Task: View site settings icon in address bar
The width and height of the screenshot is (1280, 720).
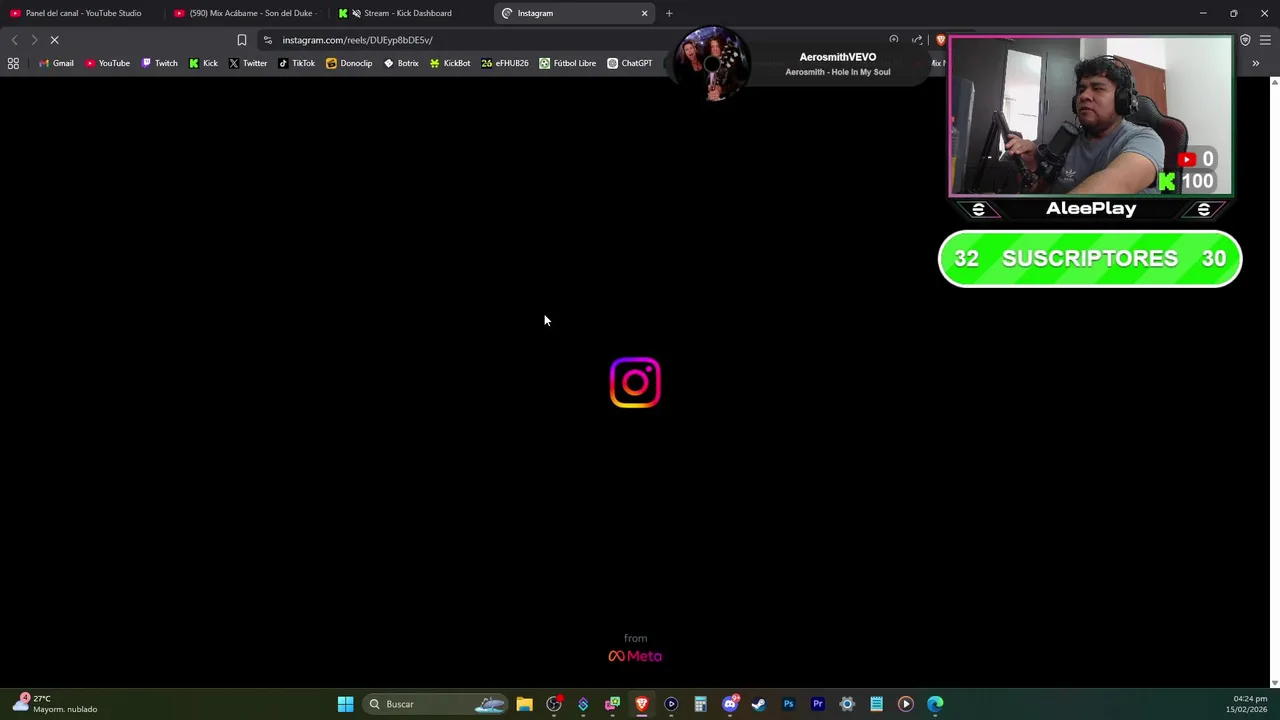Action: tap(267, 40)
